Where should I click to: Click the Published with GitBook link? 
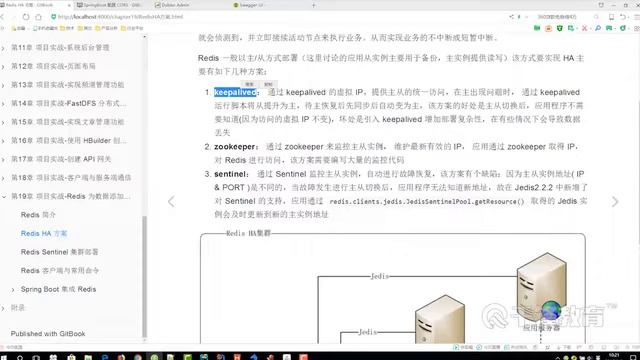click(48, 333)
